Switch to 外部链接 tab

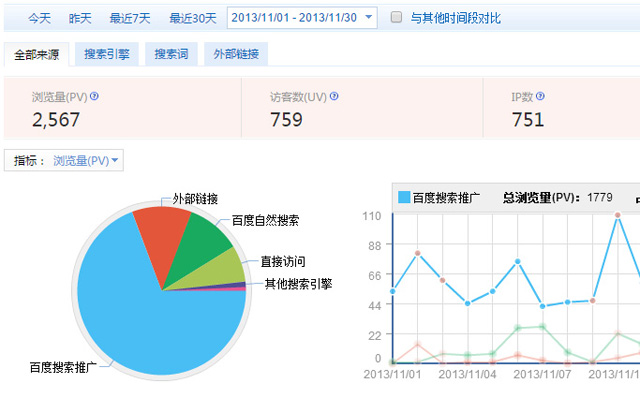pos(236,54)
